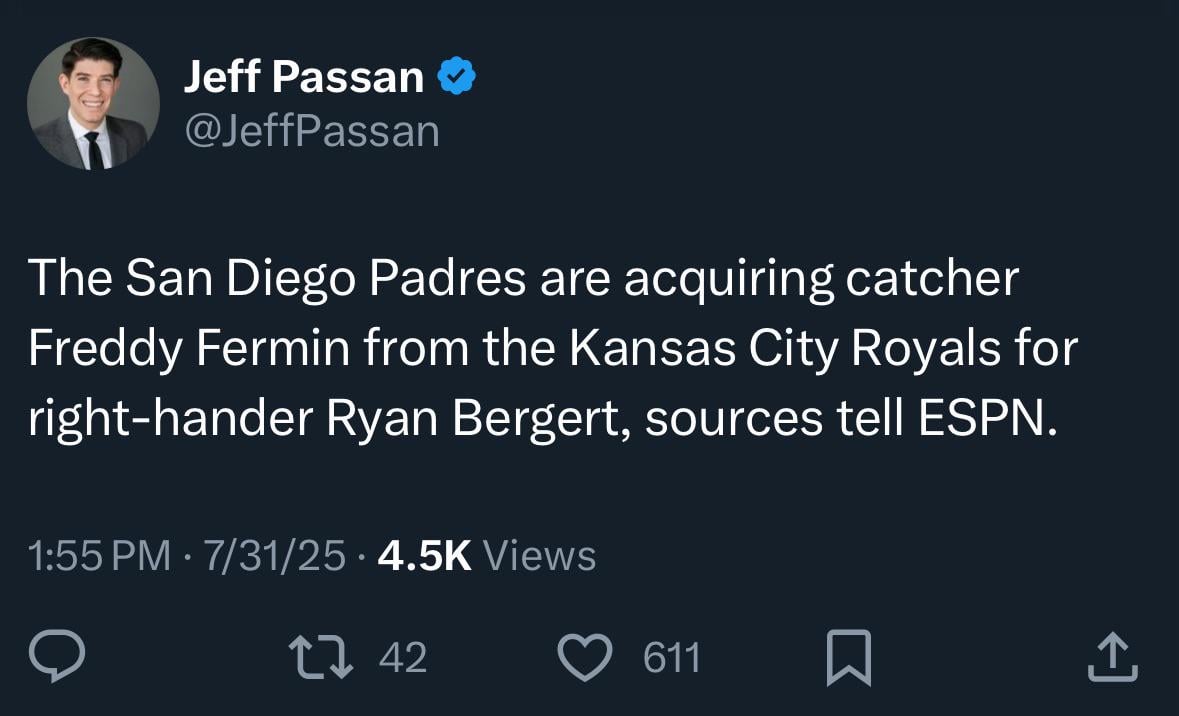Open the 4.5K Views analytics
The height and width of the screenshot is (716, 1179).
(x=487, y=556)
